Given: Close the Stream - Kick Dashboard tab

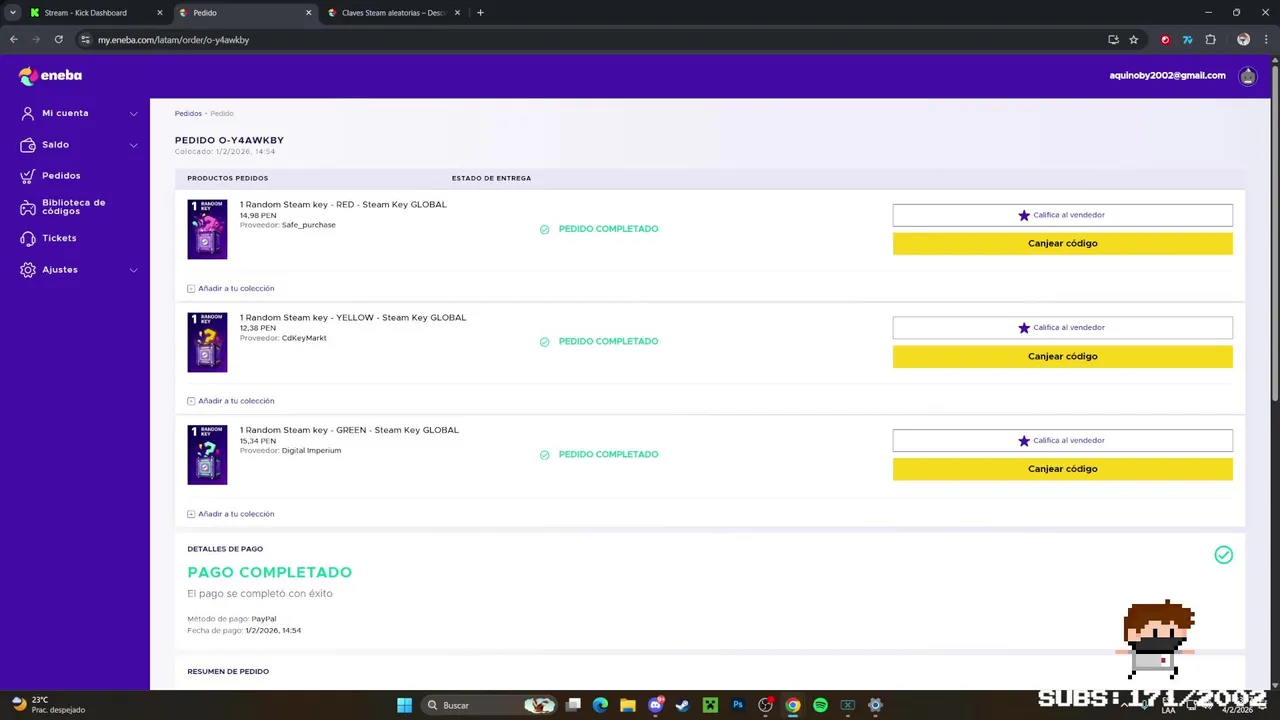Looking at the screenshot, I should click(x=159, y=13).
